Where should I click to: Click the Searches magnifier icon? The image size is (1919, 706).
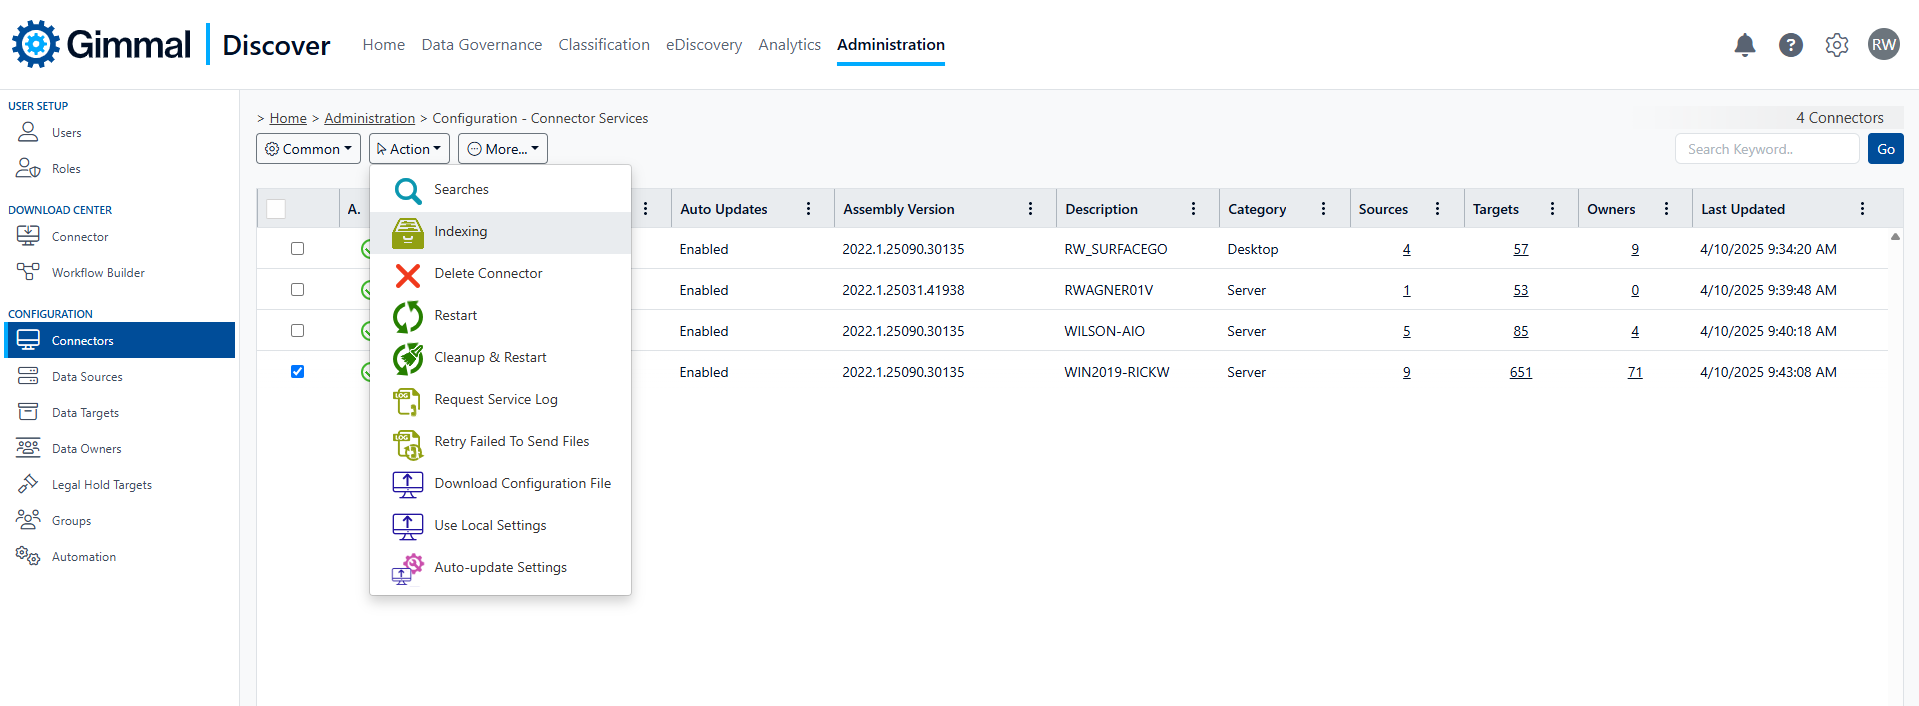pyautogui.click(x=407, y=190)
